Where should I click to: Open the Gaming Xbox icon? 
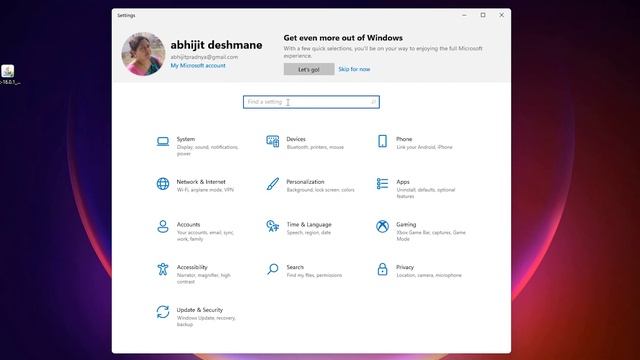pos(382,226)
